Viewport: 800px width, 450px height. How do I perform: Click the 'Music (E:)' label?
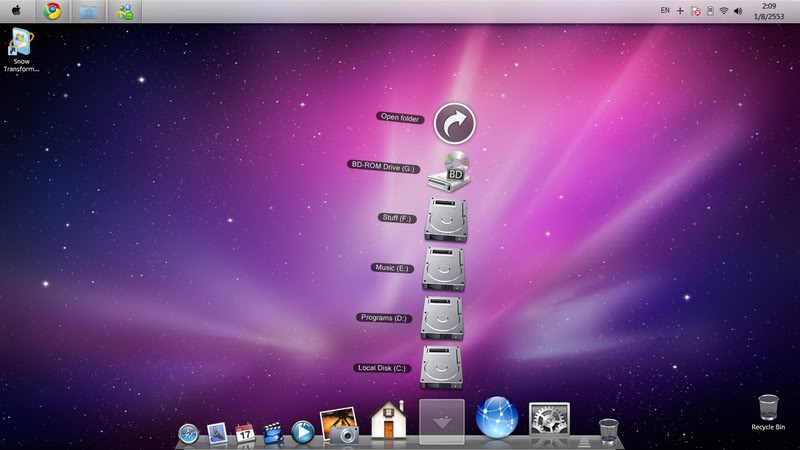[x=392, y=267]
